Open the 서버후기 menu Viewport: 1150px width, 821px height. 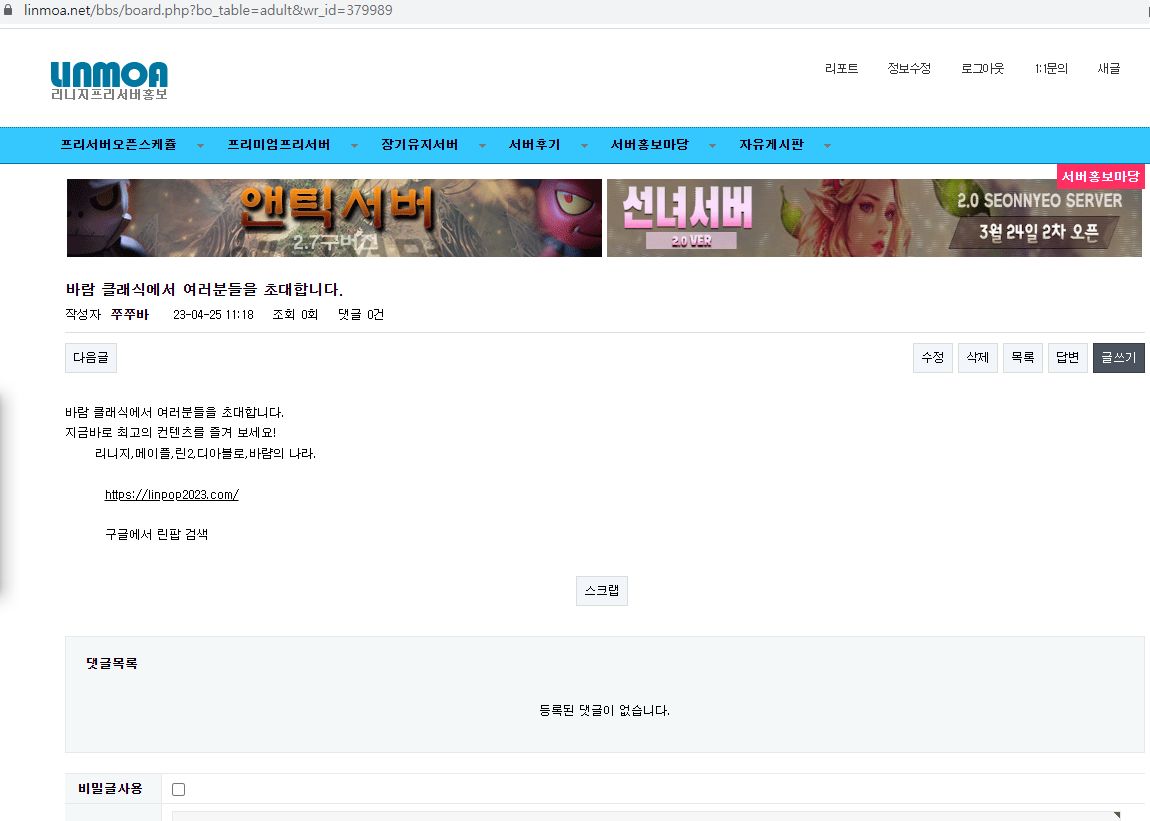[534, 145]
